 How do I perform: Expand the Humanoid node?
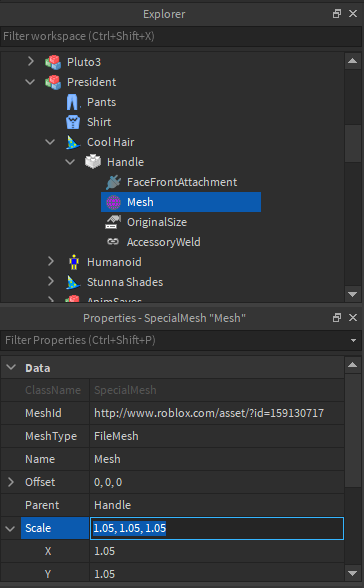[x=51, y=261]
